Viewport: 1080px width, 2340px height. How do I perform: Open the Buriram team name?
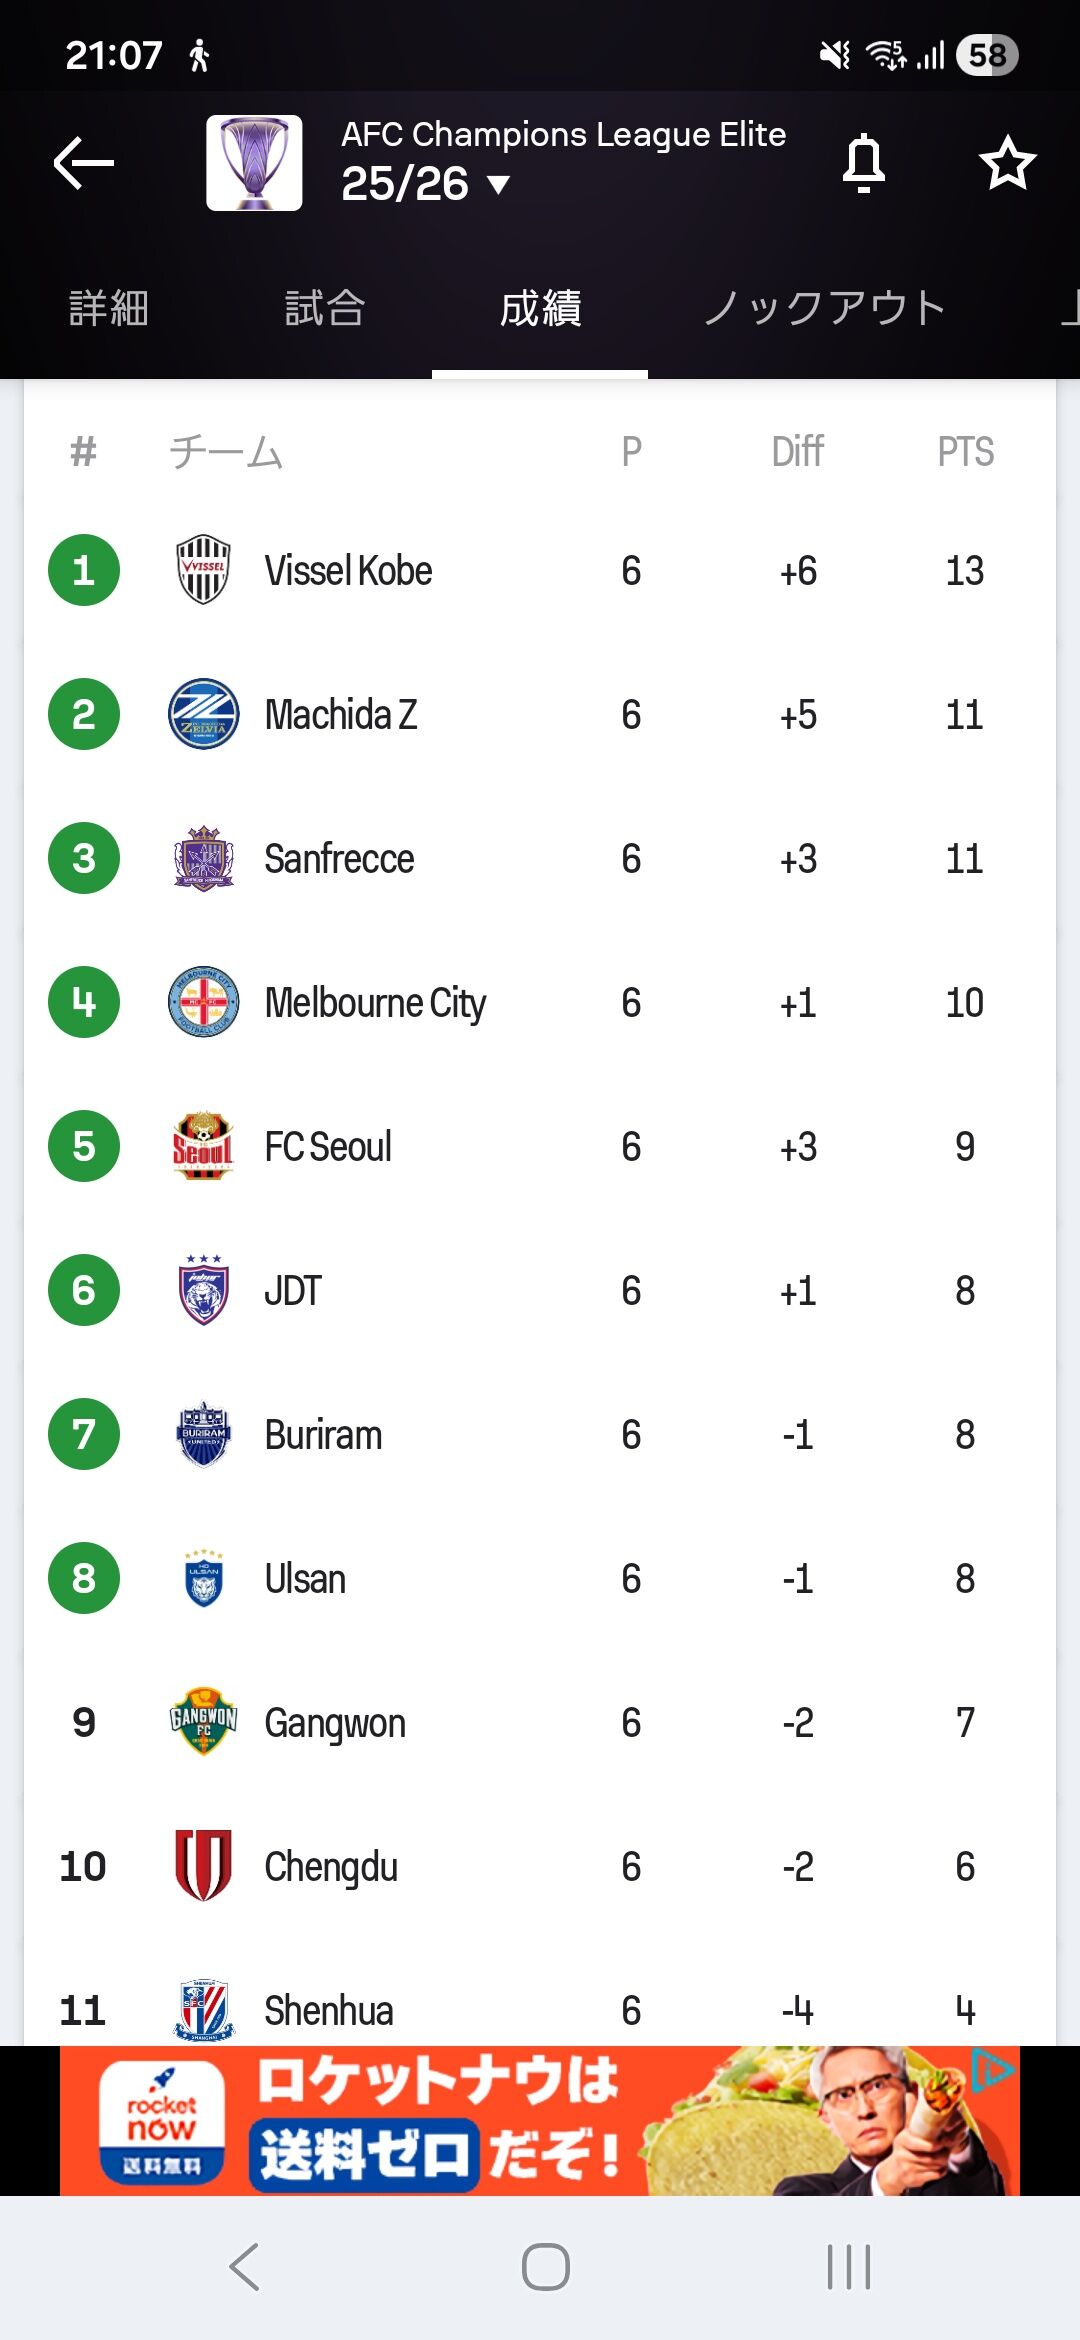(x=323, y=1435)
